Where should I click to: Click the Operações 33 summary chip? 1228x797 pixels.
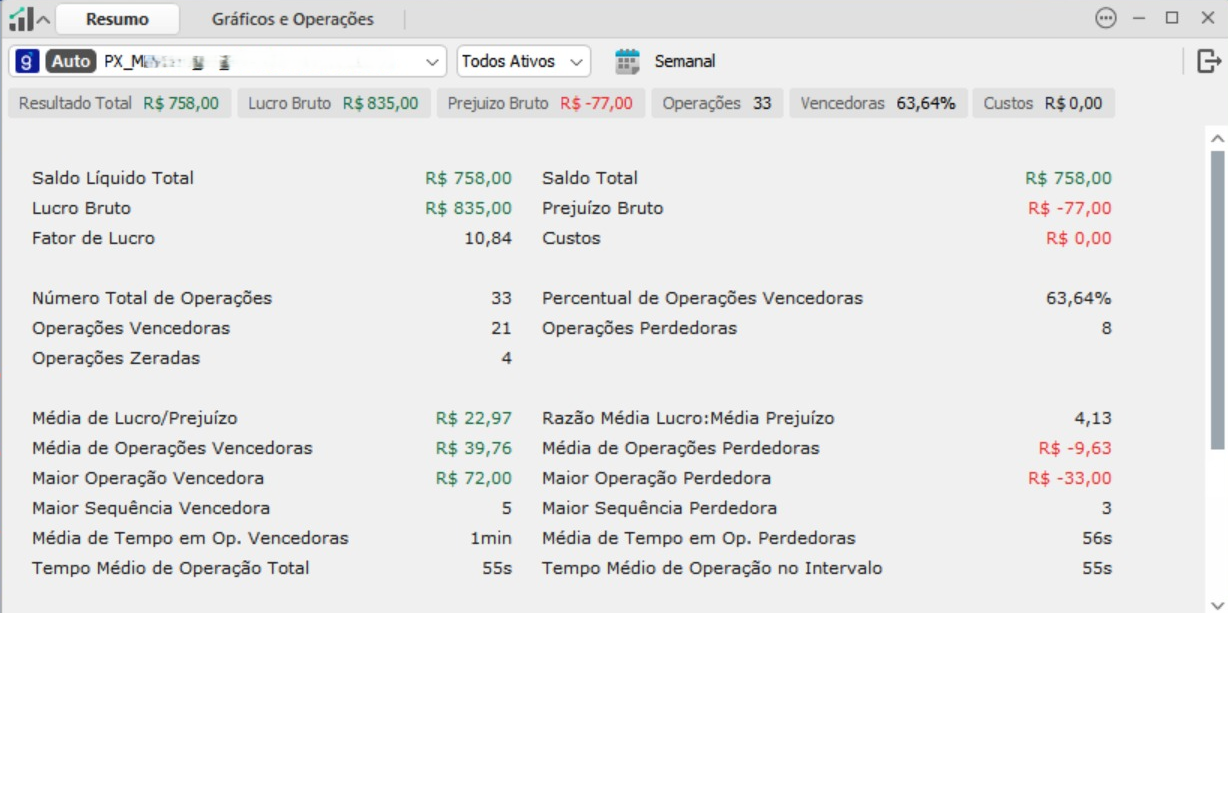click(718, 103)
